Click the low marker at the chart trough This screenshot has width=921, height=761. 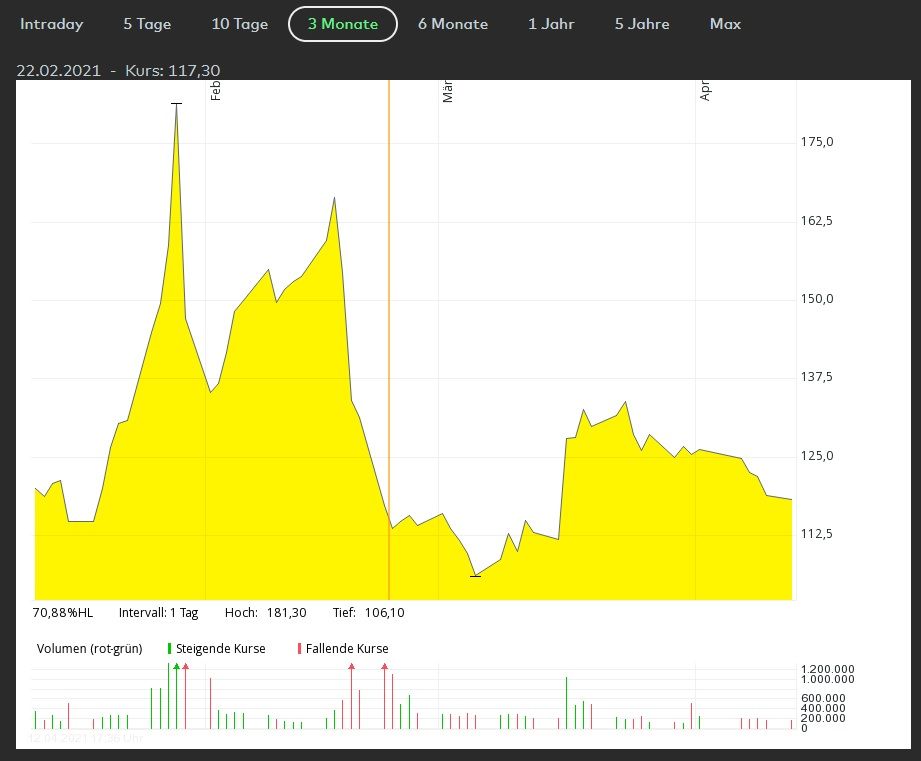coord(475,576)
